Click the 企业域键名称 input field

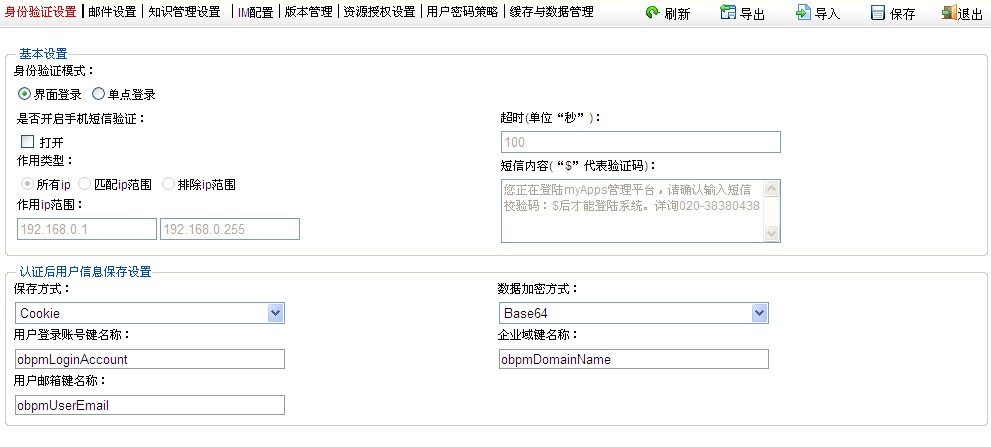coord(633,359)
